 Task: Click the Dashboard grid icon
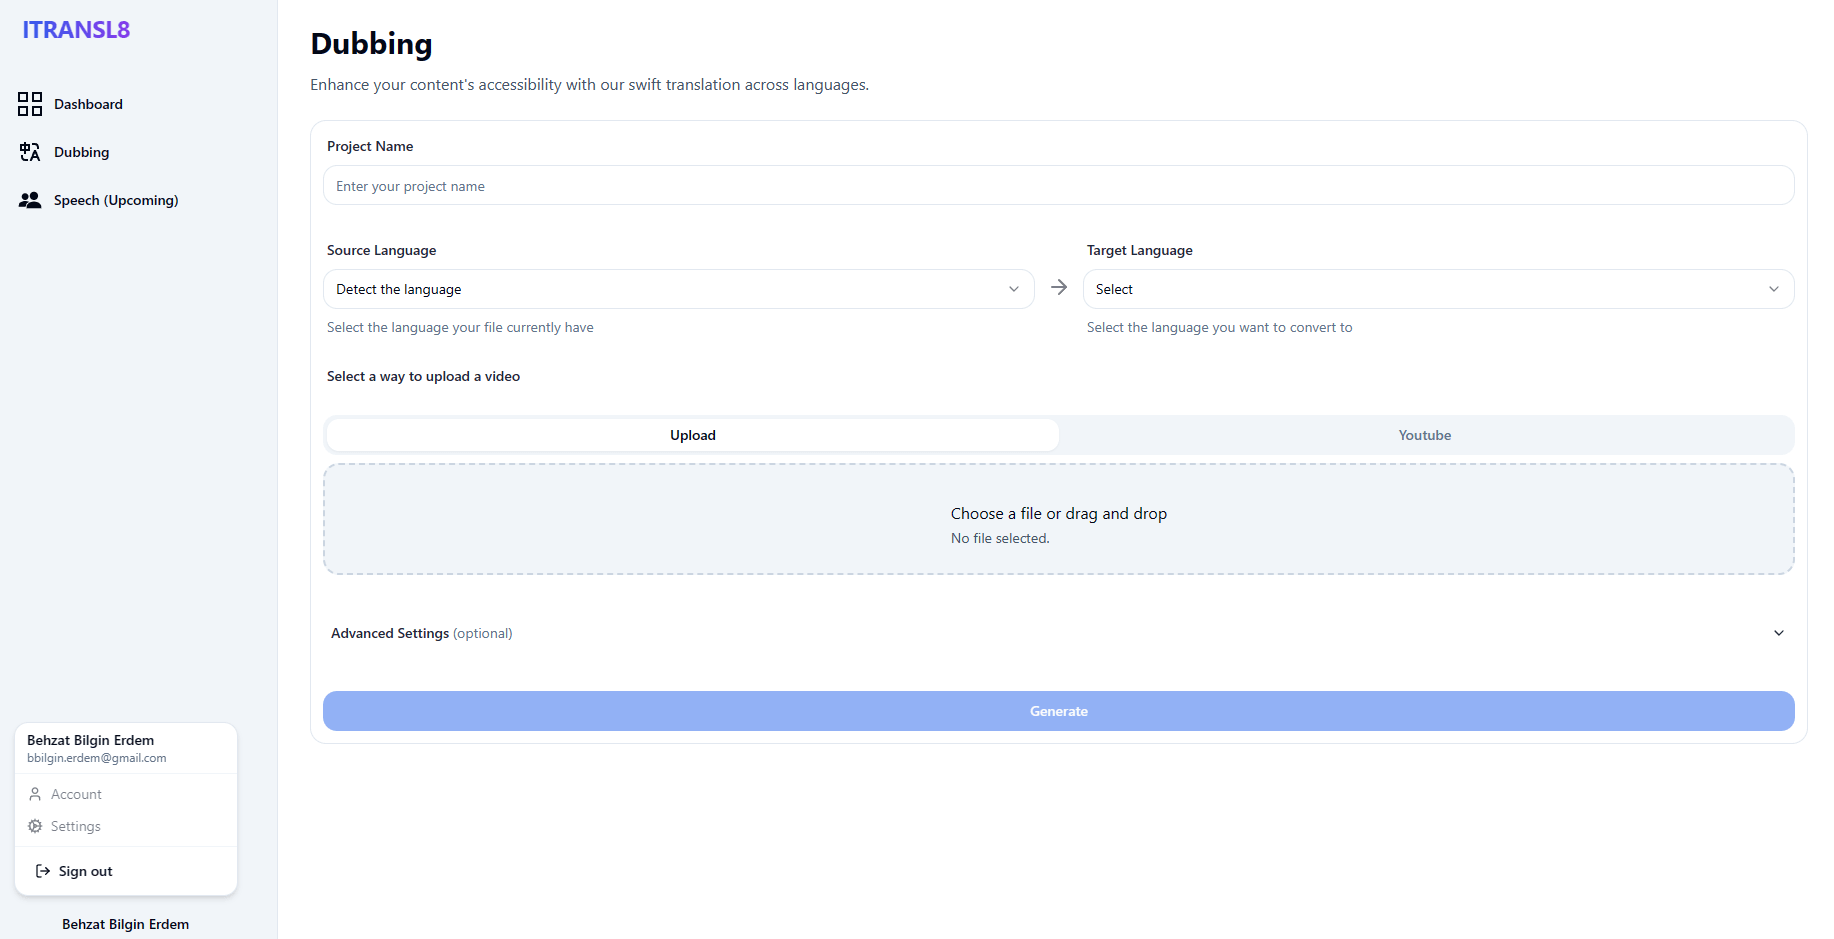point(30,104)
